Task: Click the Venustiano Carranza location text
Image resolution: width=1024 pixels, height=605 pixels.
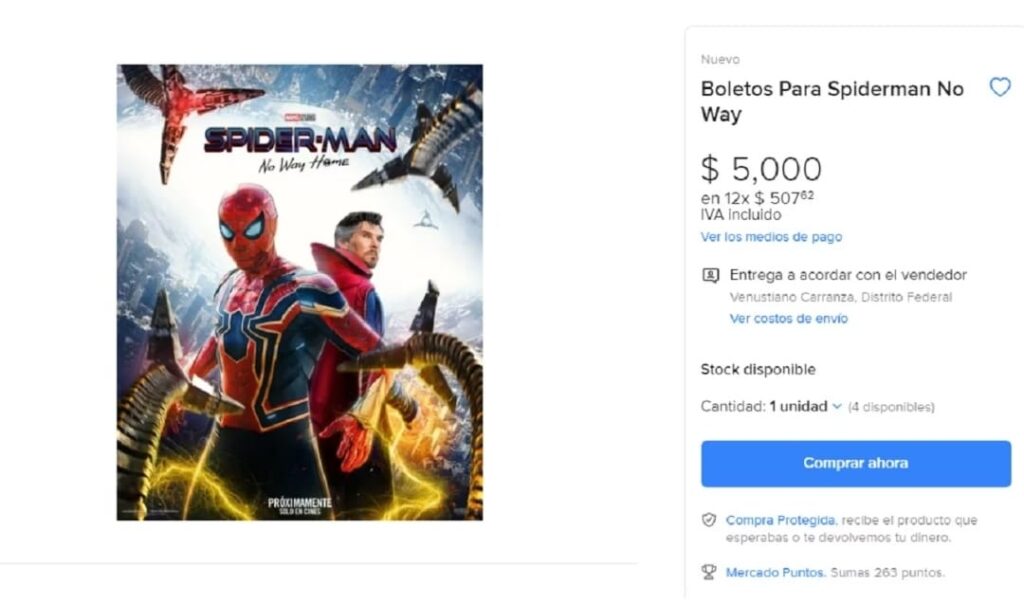Action: [840, 297]
